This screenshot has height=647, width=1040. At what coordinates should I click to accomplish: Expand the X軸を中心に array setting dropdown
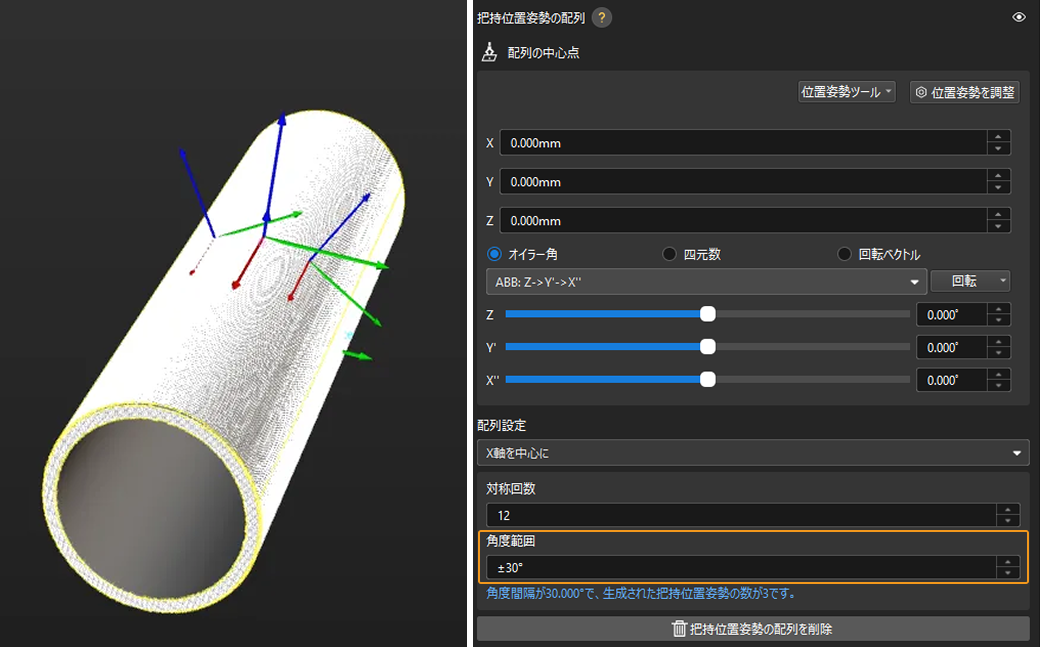point(752,453)
